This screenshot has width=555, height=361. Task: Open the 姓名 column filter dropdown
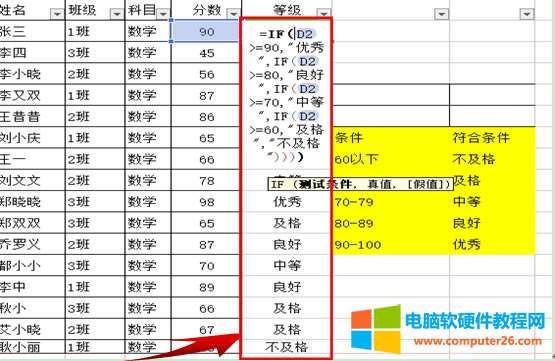[57, 14]
